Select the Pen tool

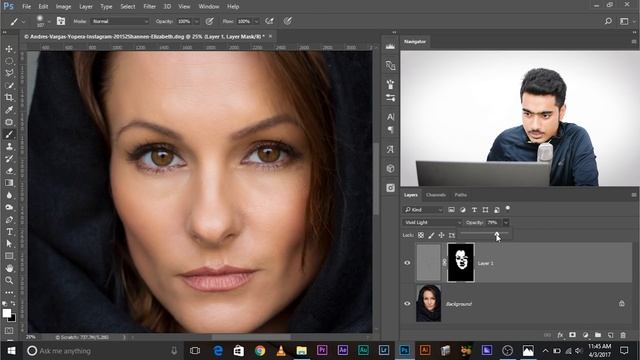9,220
